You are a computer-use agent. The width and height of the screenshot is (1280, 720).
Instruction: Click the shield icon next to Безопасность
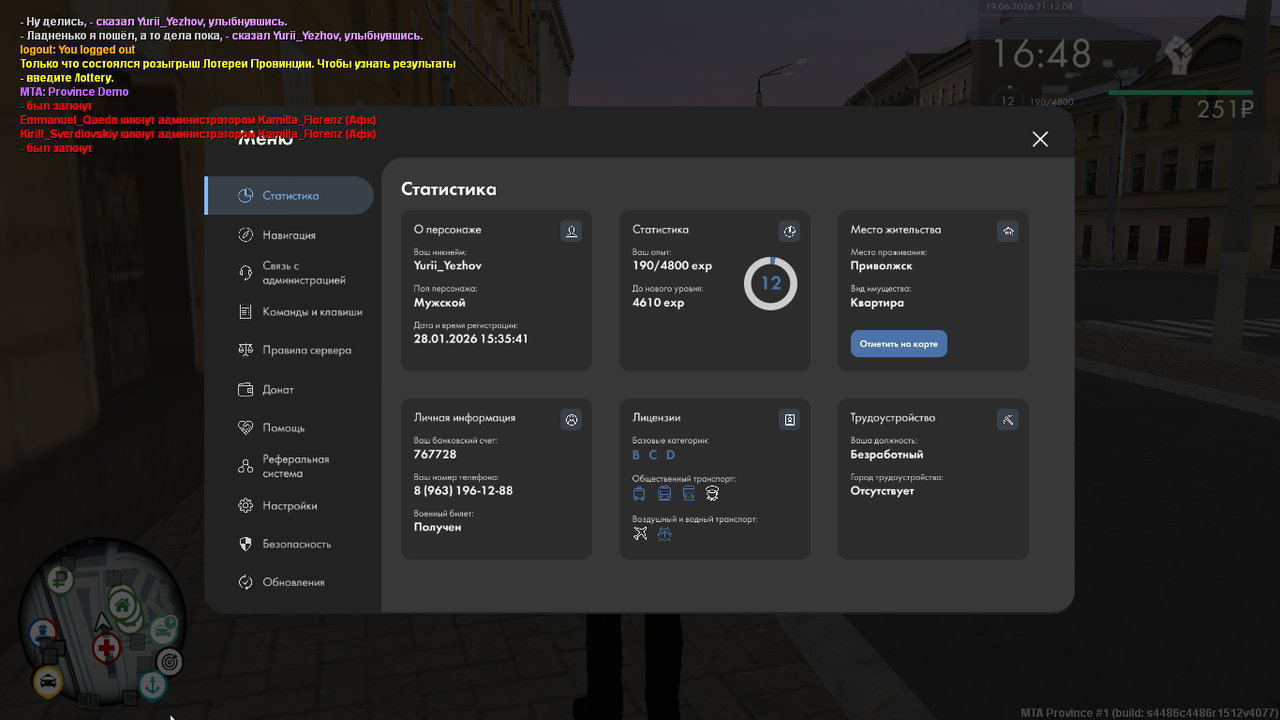click(x=246, y=544)
